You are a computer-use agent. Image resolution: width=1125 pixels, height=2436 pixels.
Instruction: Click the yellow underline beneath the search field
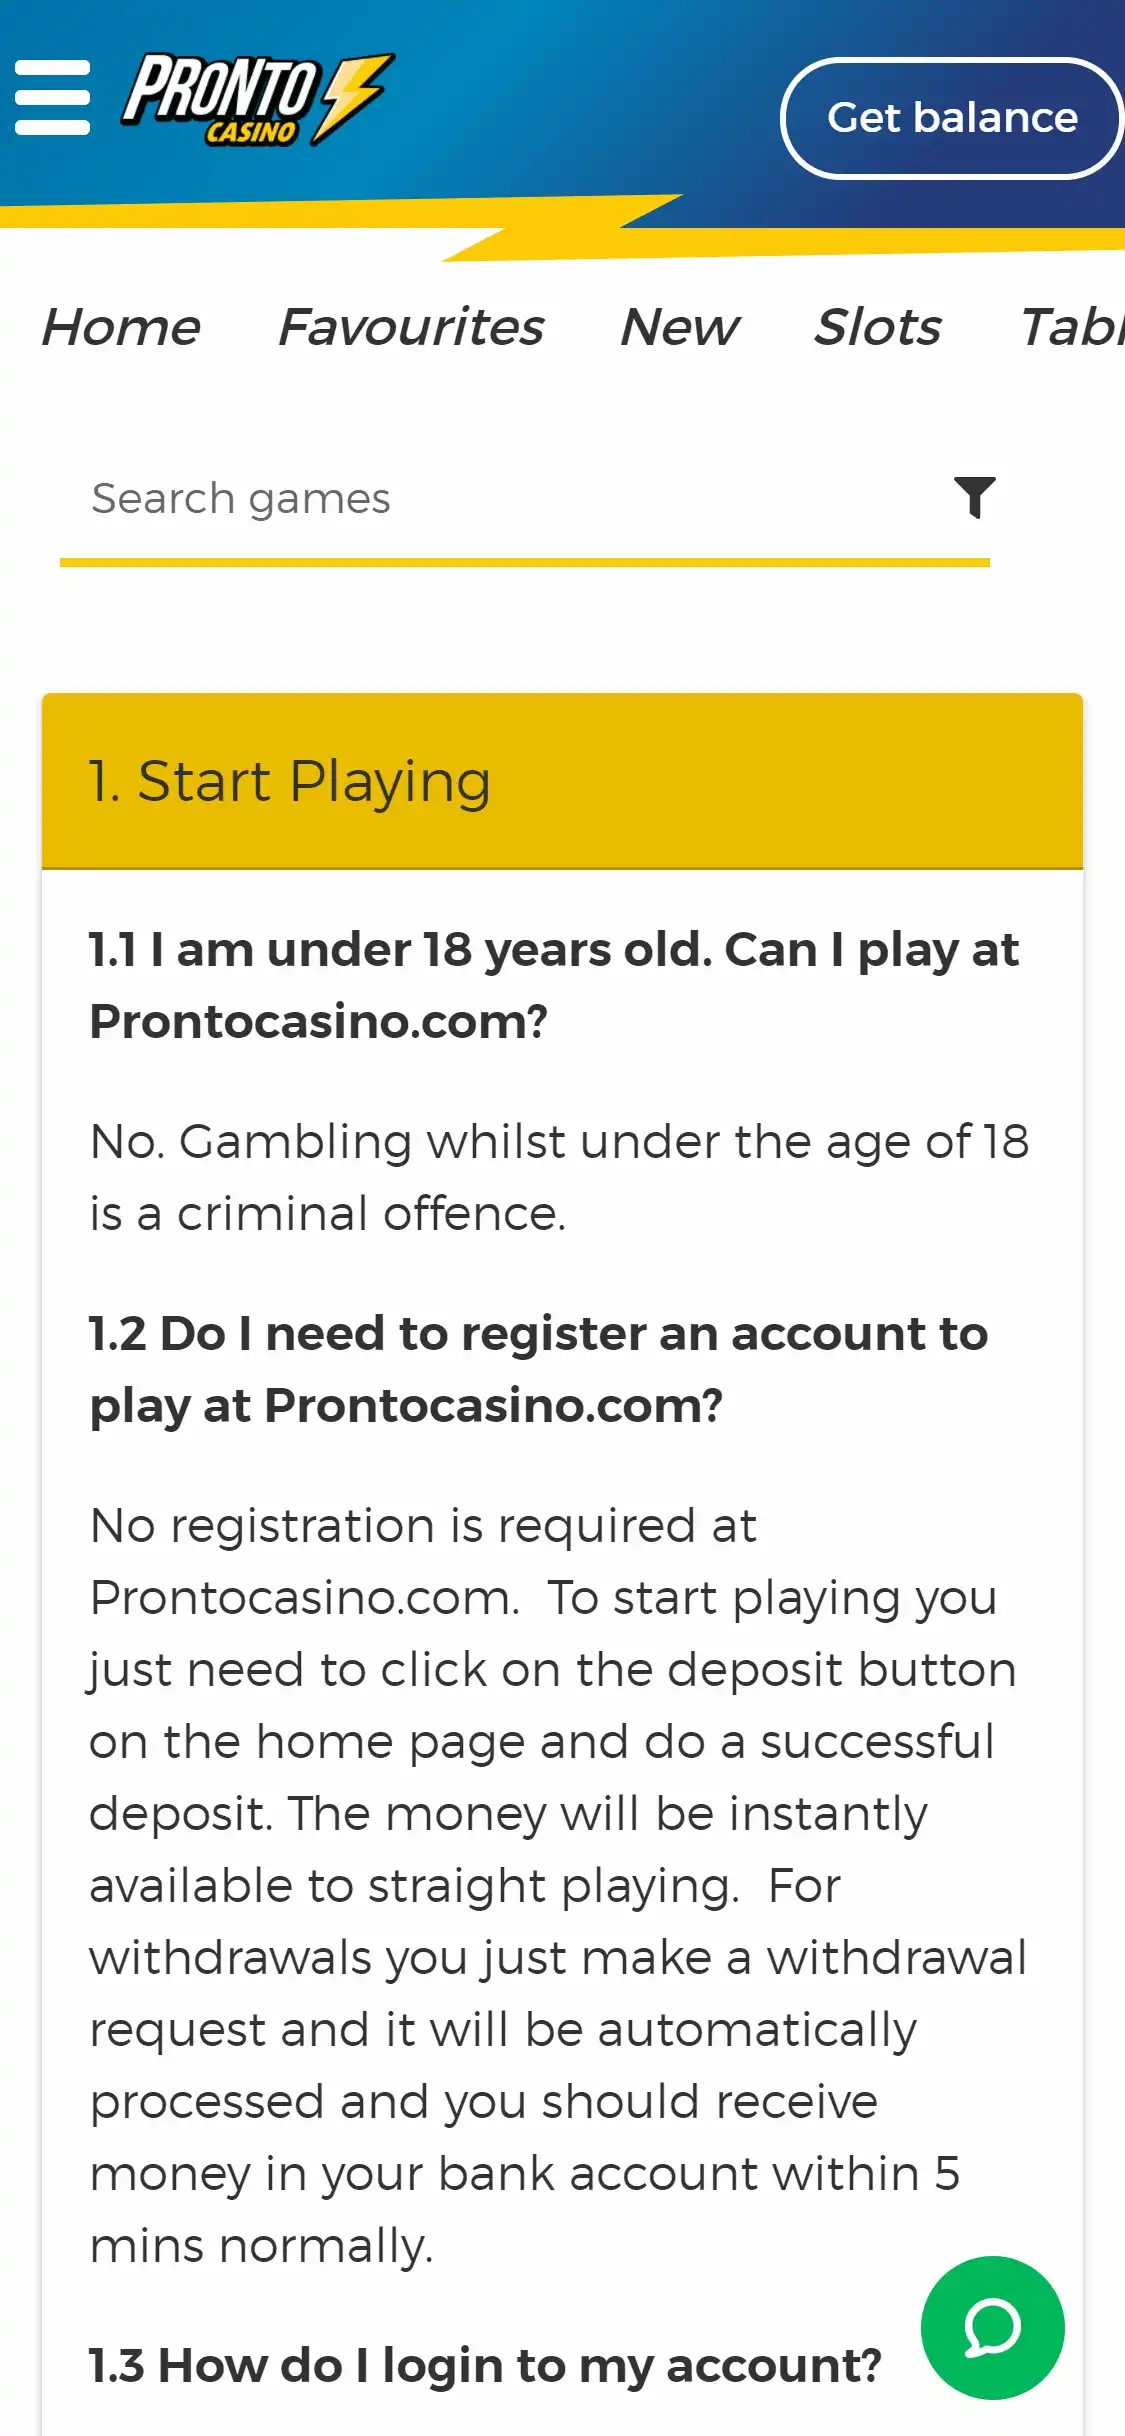coord(525,563)
